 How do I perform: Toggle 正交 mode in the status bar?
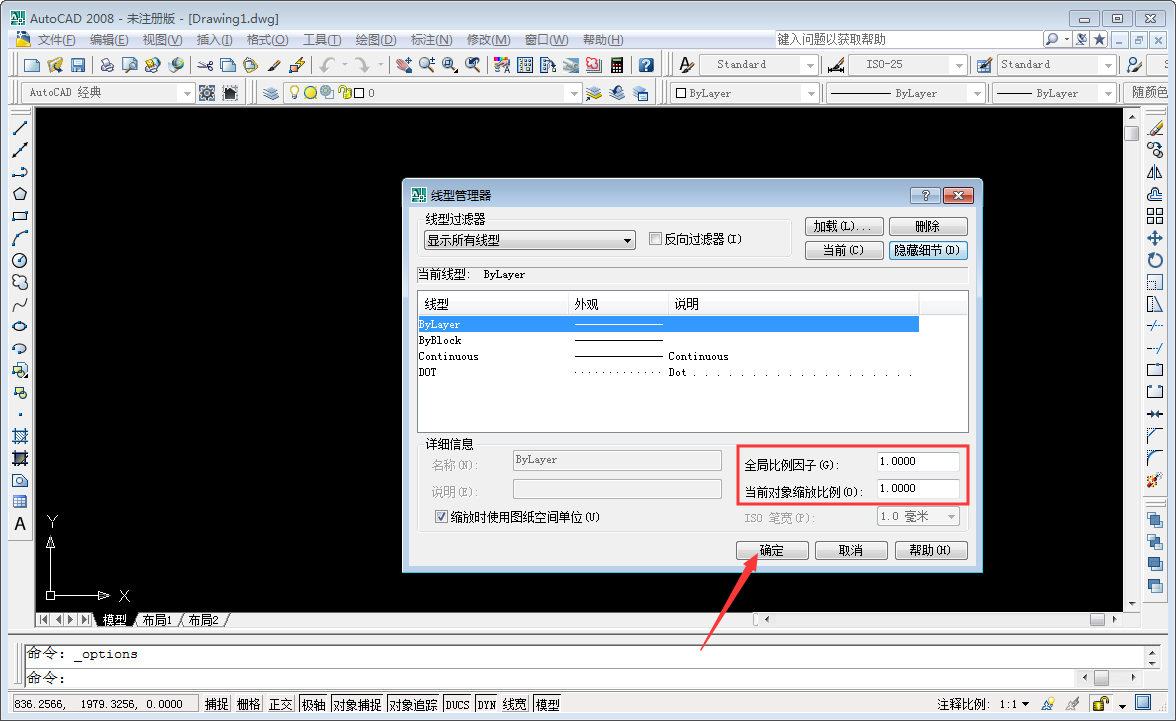pos(282,703)
